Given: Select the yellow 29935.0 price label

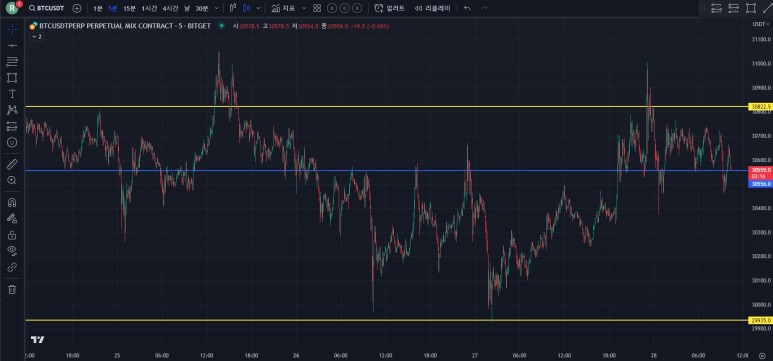Looking at the screenshot, I should tap(760, 320).
